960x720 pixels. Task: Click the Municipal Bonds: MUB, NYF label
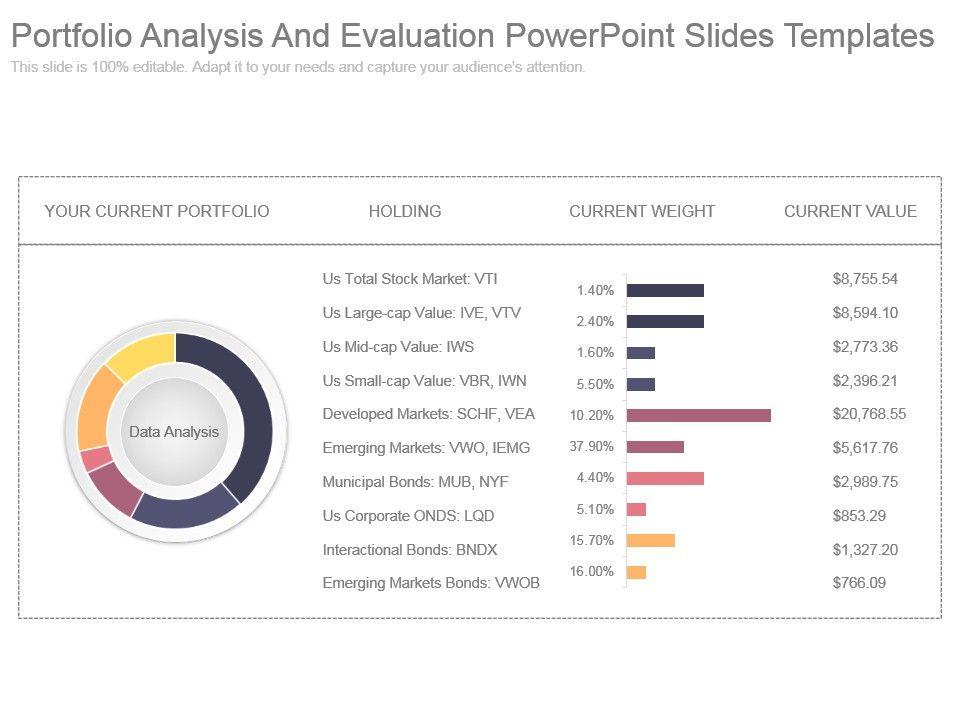(x=415, y=482)
